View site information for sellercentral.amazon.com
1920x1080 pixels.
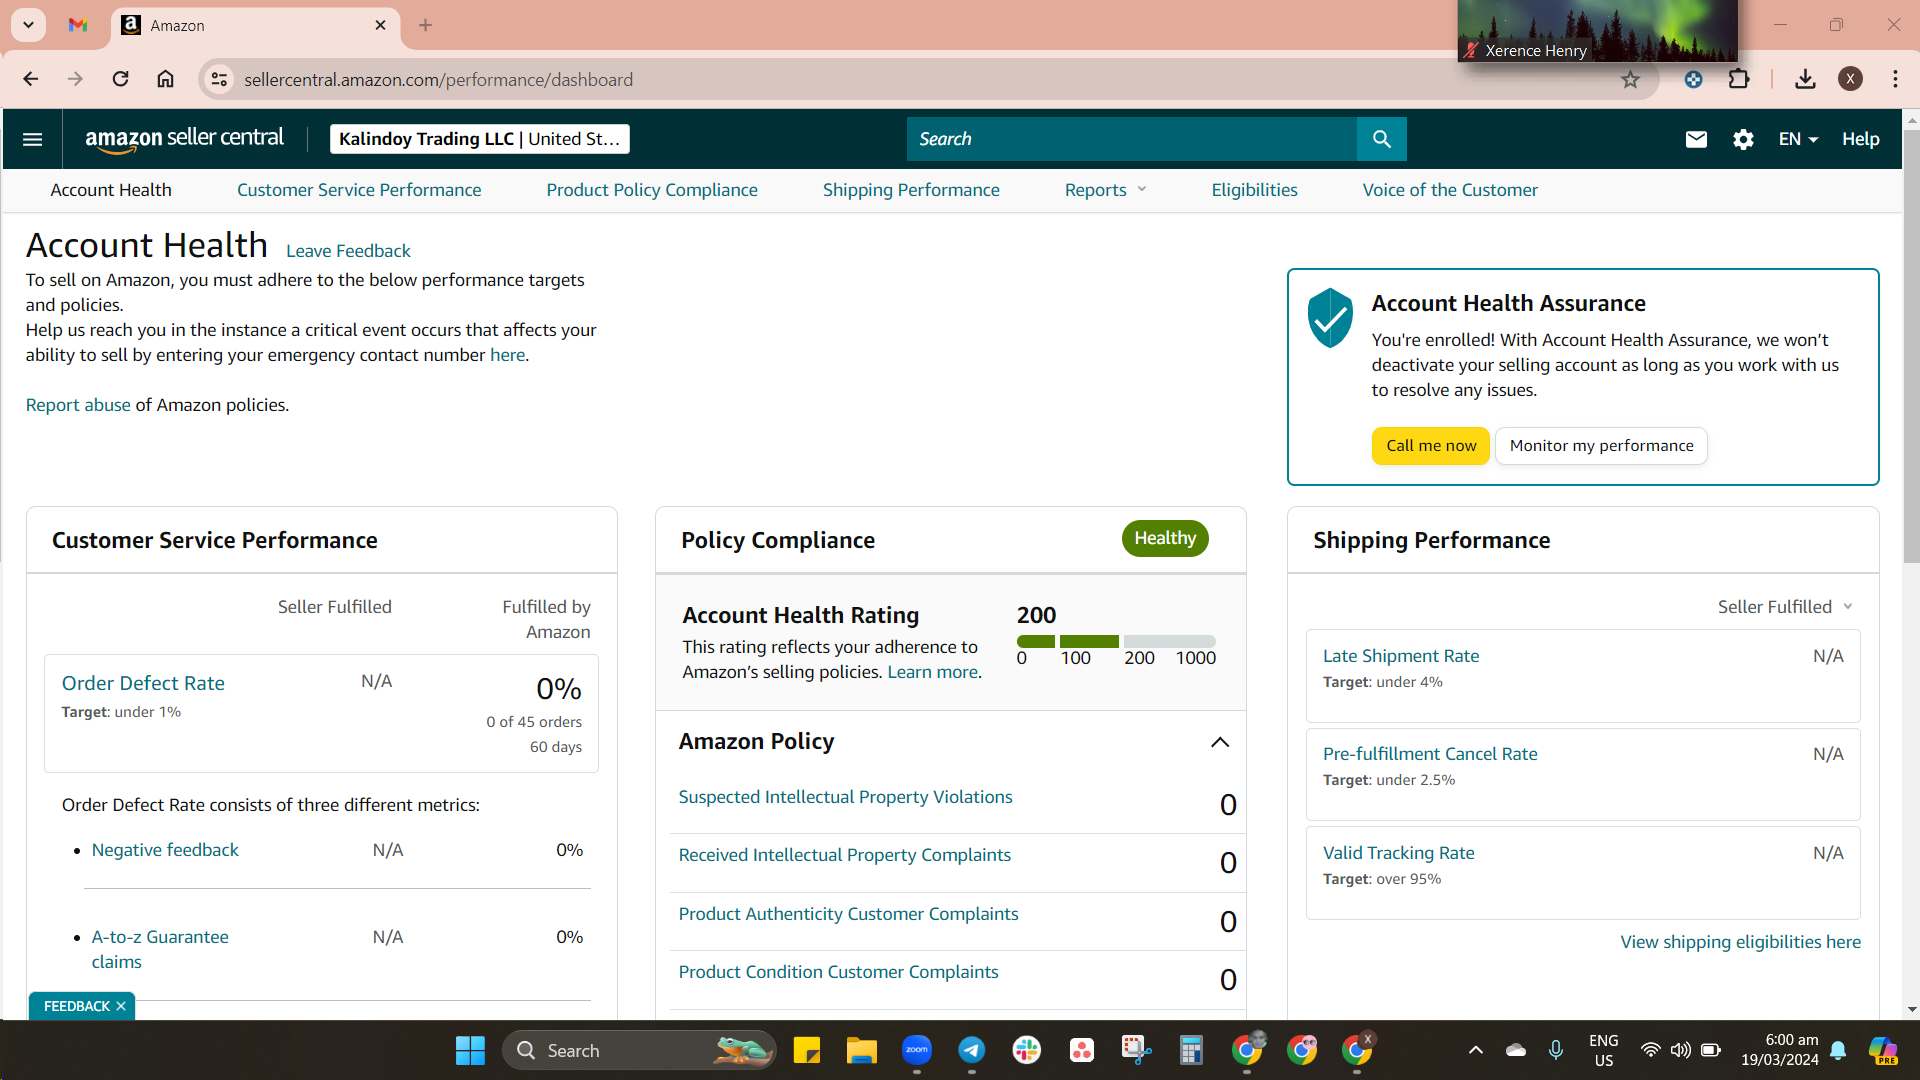coord(219,79)
